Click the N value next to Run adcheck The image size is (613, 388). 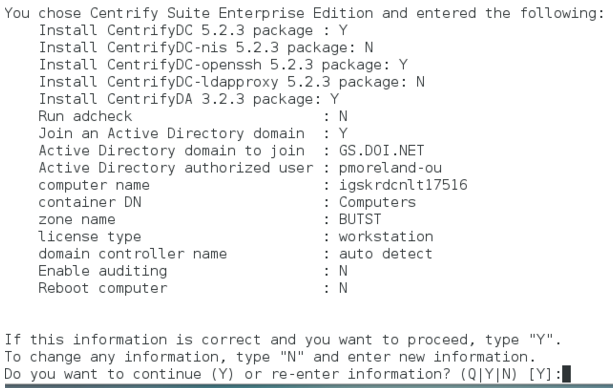tap(343, 116)
